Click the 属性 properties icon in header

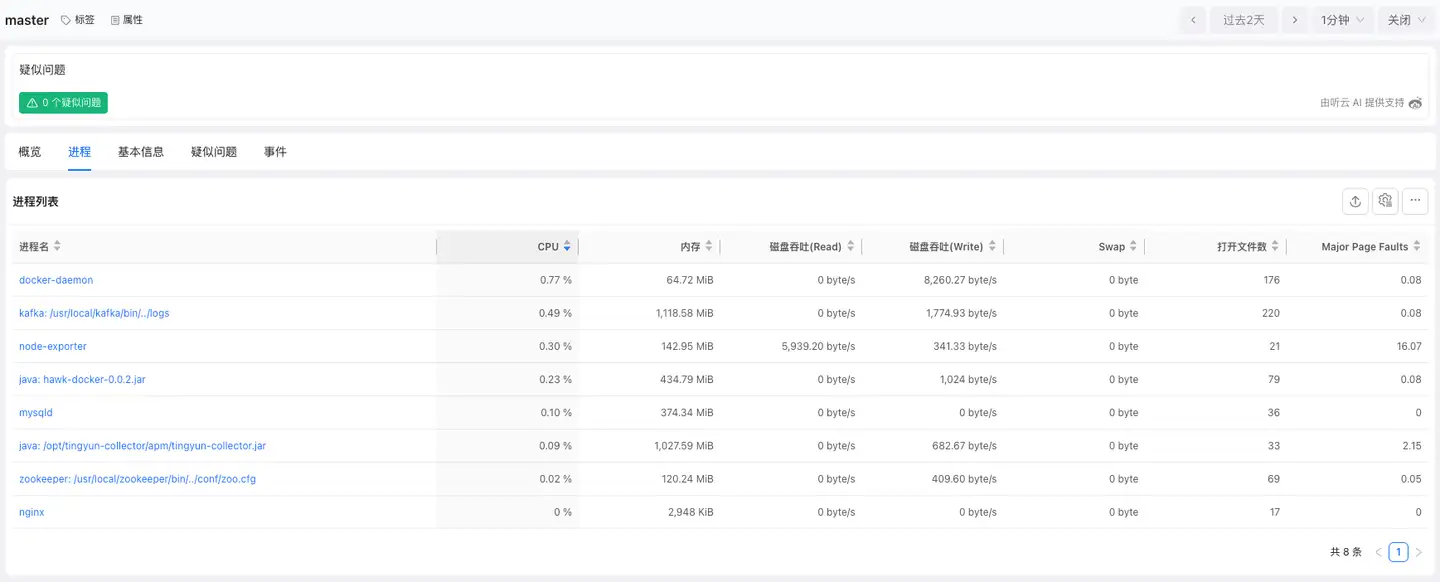click(x=115, y=20)
